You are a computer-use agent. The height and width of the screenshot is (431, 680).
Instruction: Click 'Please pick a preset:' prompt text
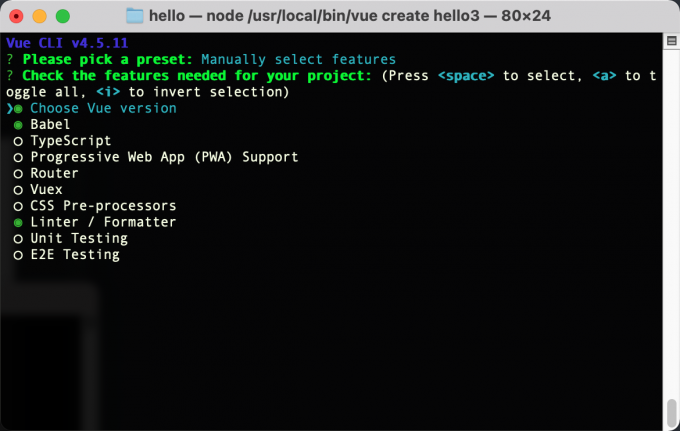click(108, 59)
